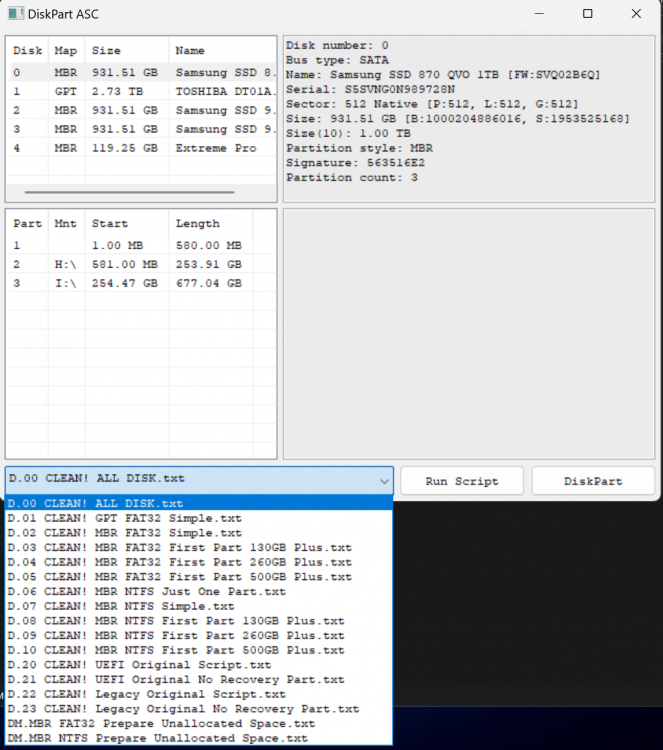
Task: Click the Disk number: 0 line
Action: 337,45
